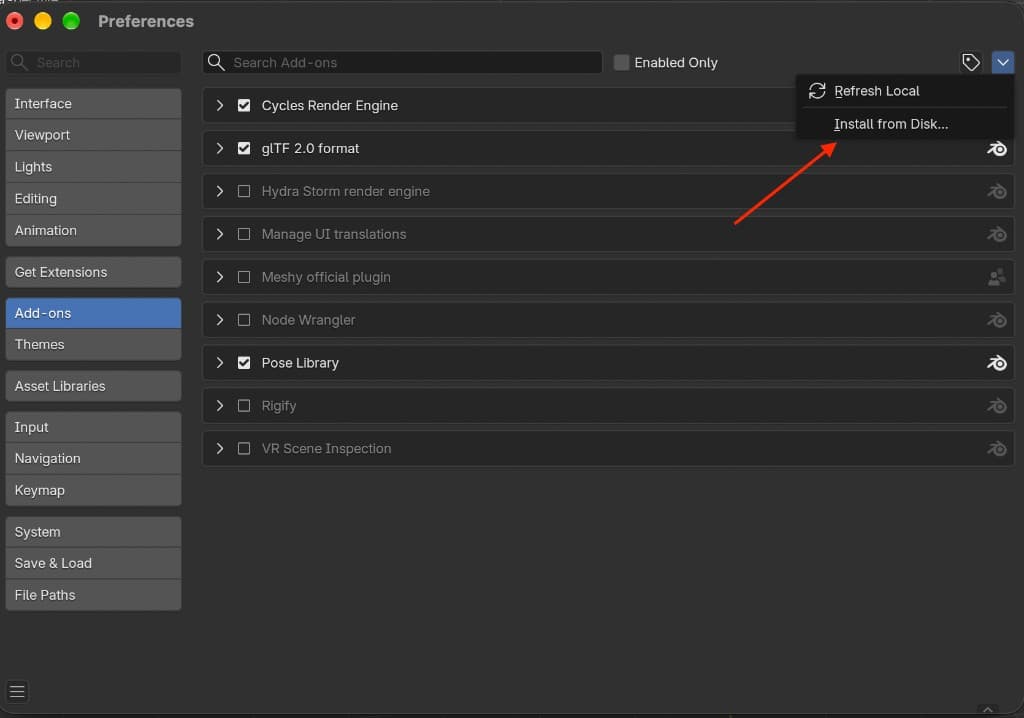Enable VR Scene Inspection add-on

pyautogui.click(x=244, y=449)
